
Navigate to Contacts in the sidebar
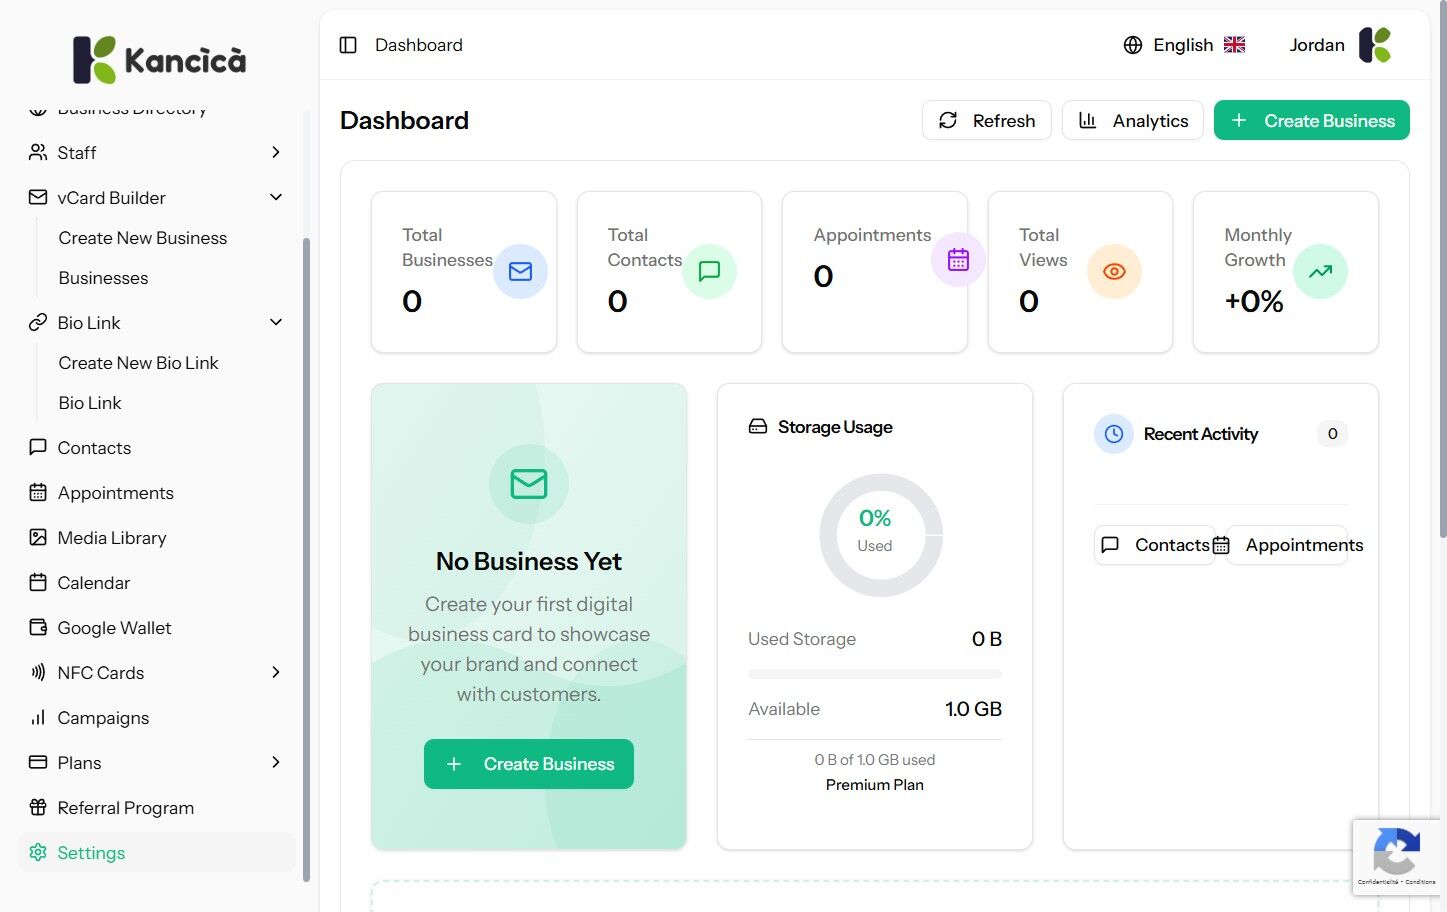(x=157, y=447)
